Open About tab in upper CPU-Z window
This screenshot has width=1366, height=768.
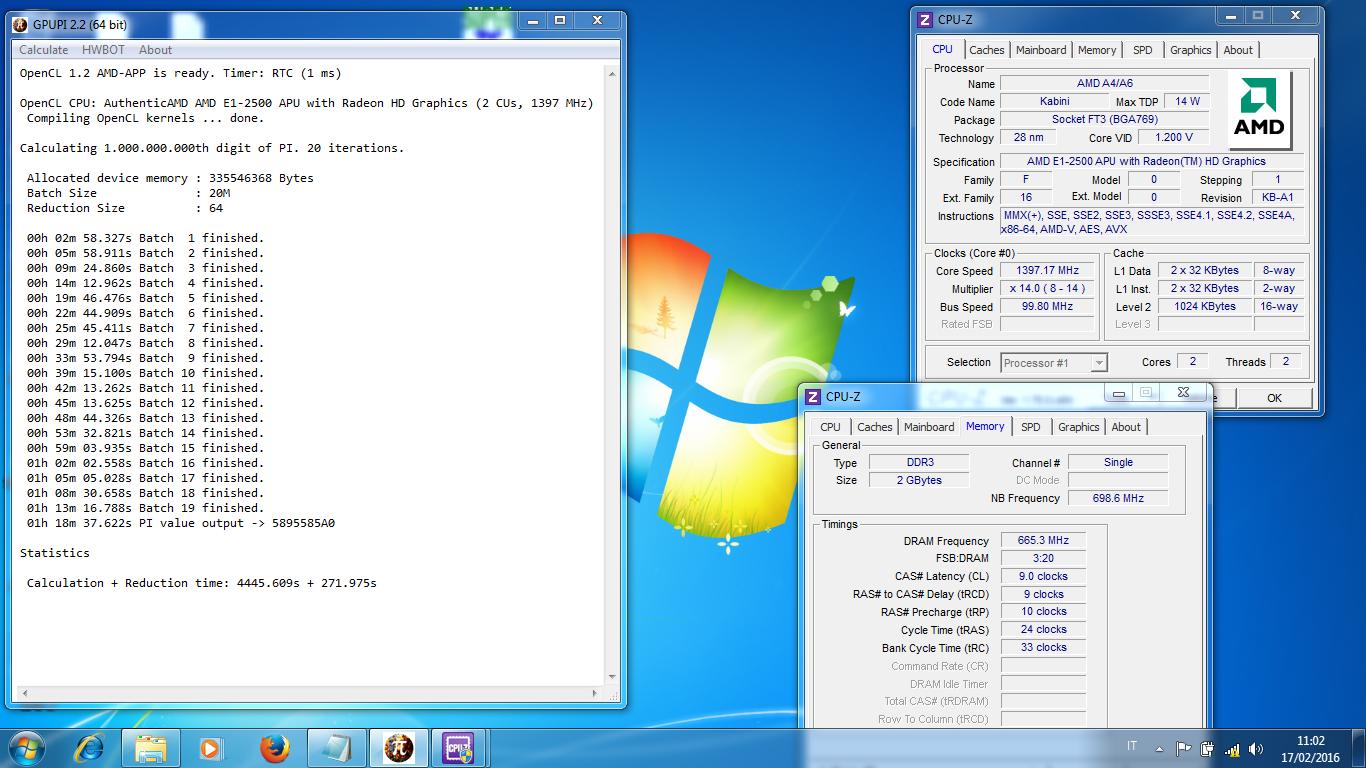[x=1238, y=50]
